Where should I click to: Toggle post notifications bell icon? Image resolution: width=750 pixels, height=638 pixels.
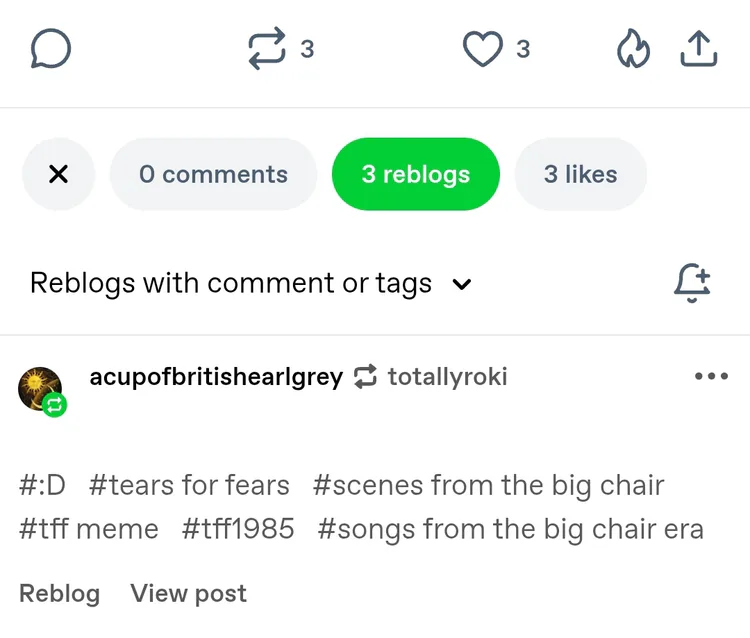pyautogui.click(x=691, y=283)
